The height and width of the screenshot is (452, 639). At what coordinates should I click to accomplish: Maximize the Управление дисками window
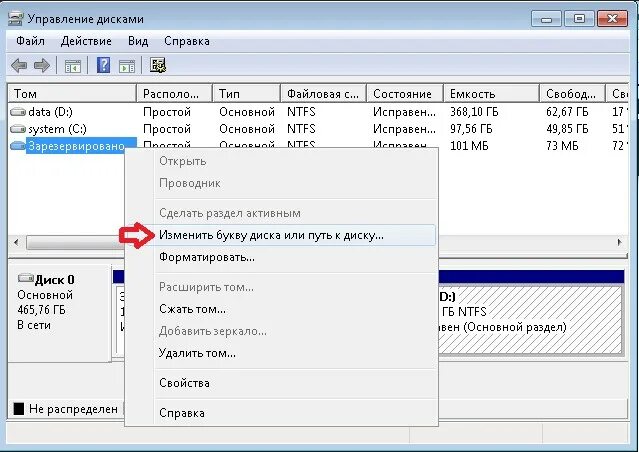click(579, 19)
